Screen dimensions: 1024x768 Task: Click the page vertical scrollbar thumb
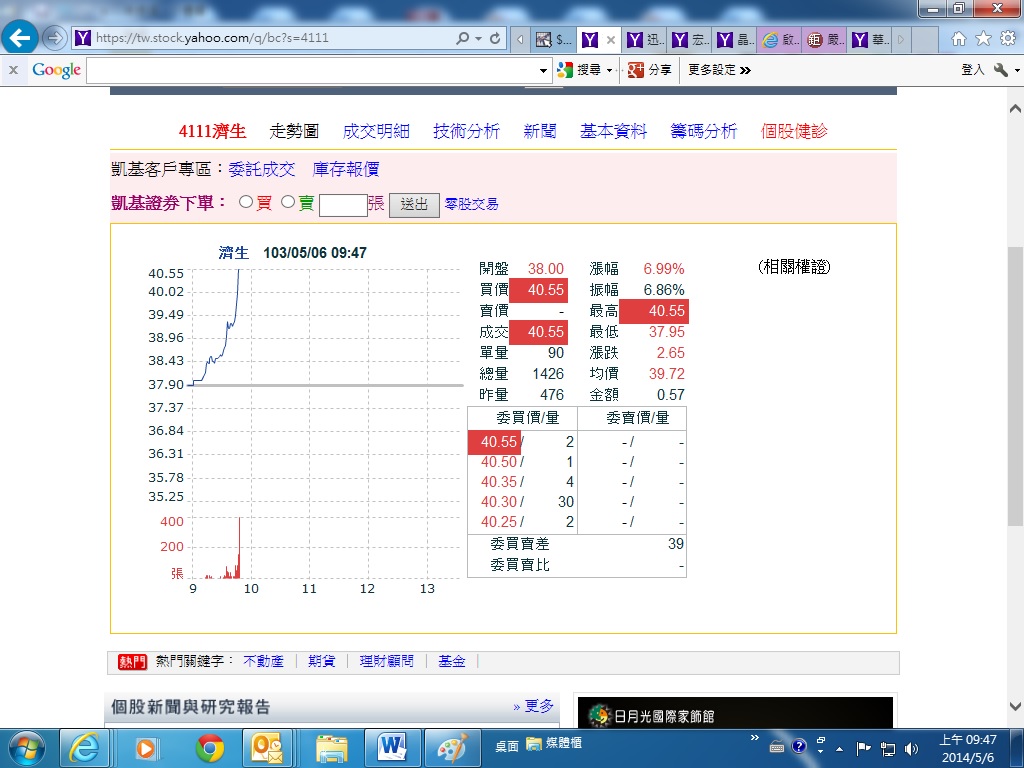point(1015,385)
